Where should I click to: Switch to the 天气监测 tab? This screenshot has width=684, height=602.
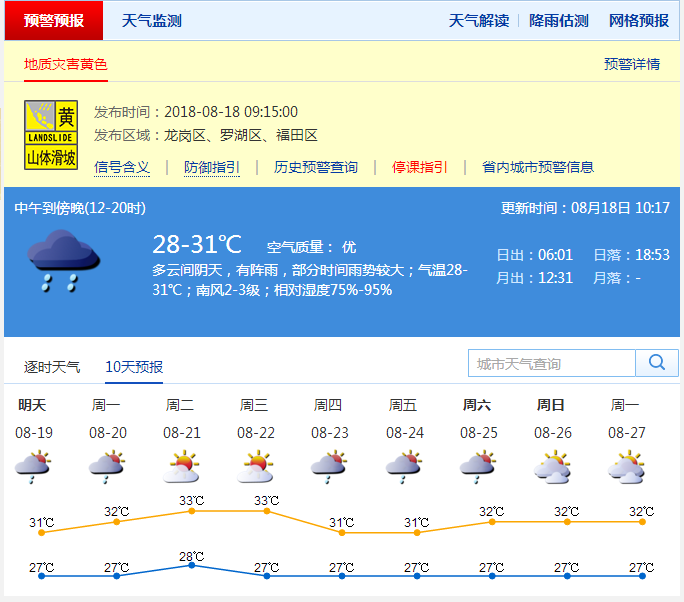(152, 21)
